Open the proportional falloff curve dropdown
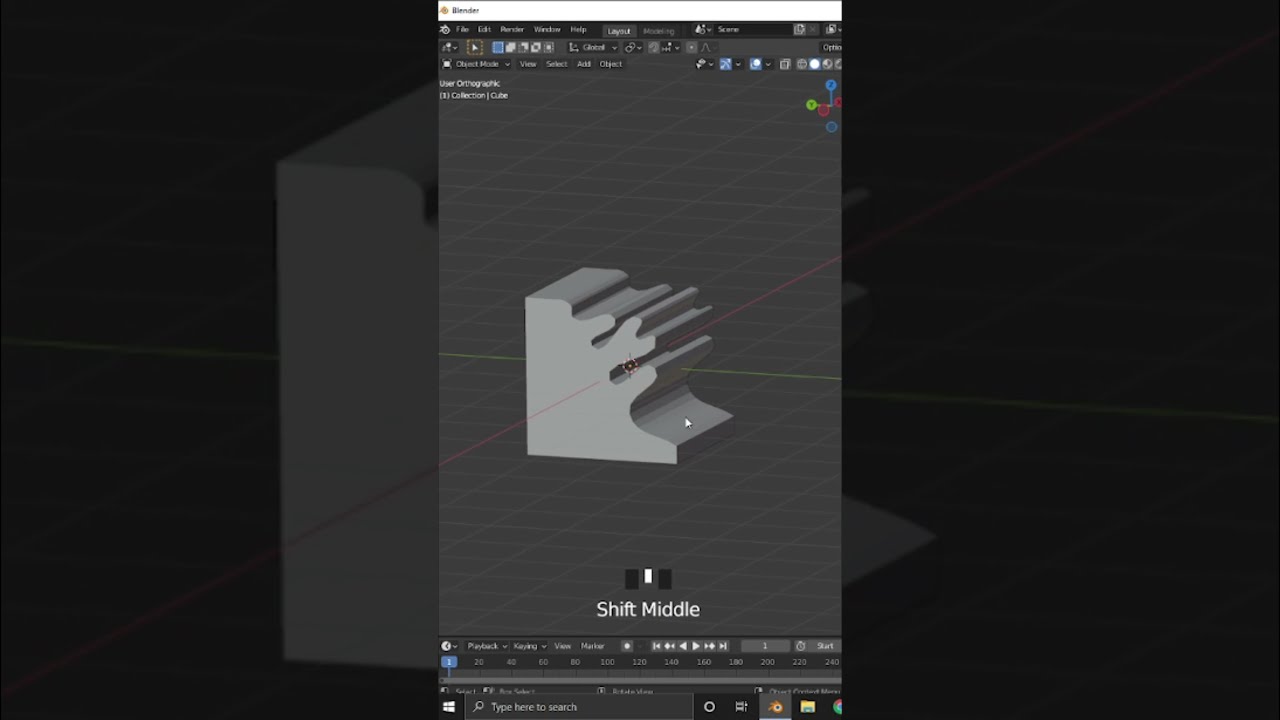 (x=708, y=47)
